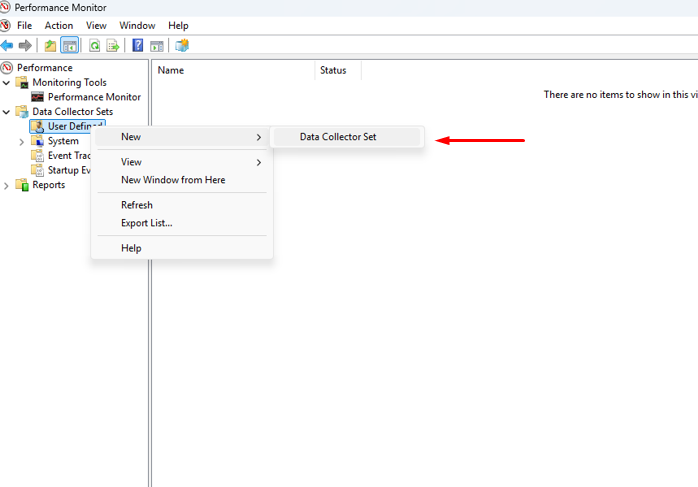Screen dimensions: 698x487
Task: Collapse the Monitoring Tools tree node
Action: click(x=7, y=83)
